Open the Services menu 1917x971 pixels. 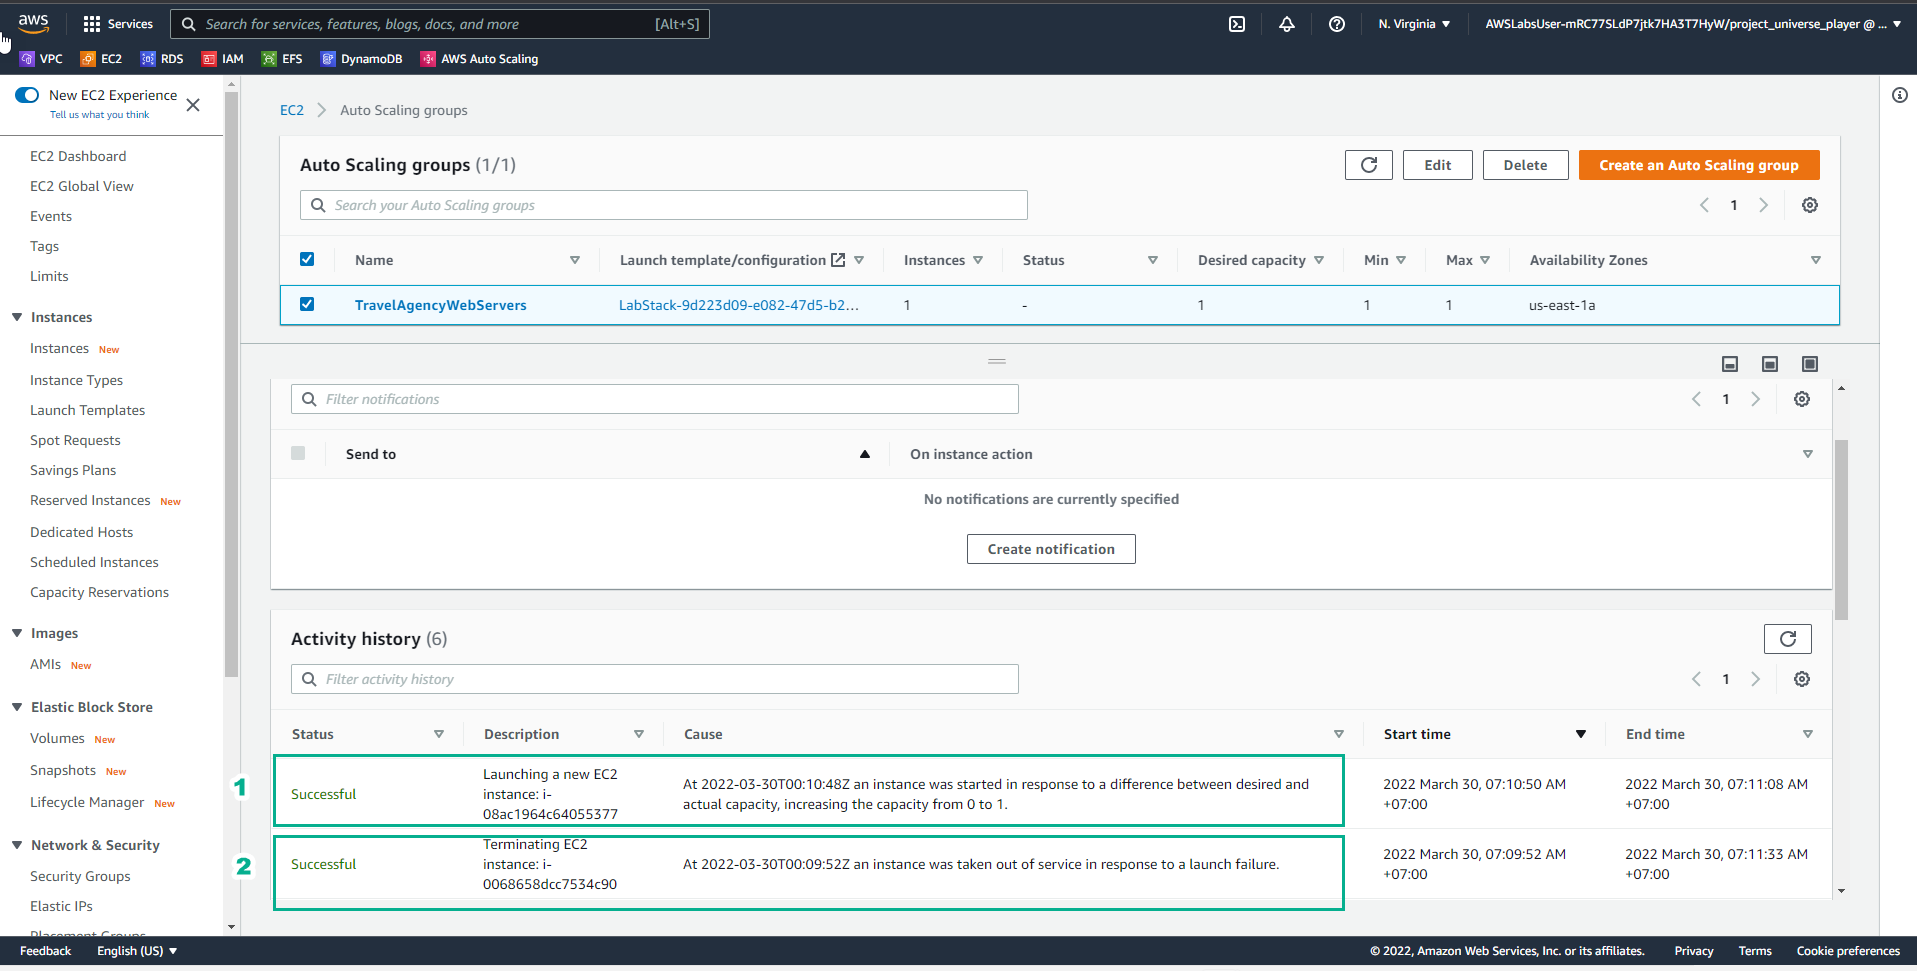click(118, 24)
